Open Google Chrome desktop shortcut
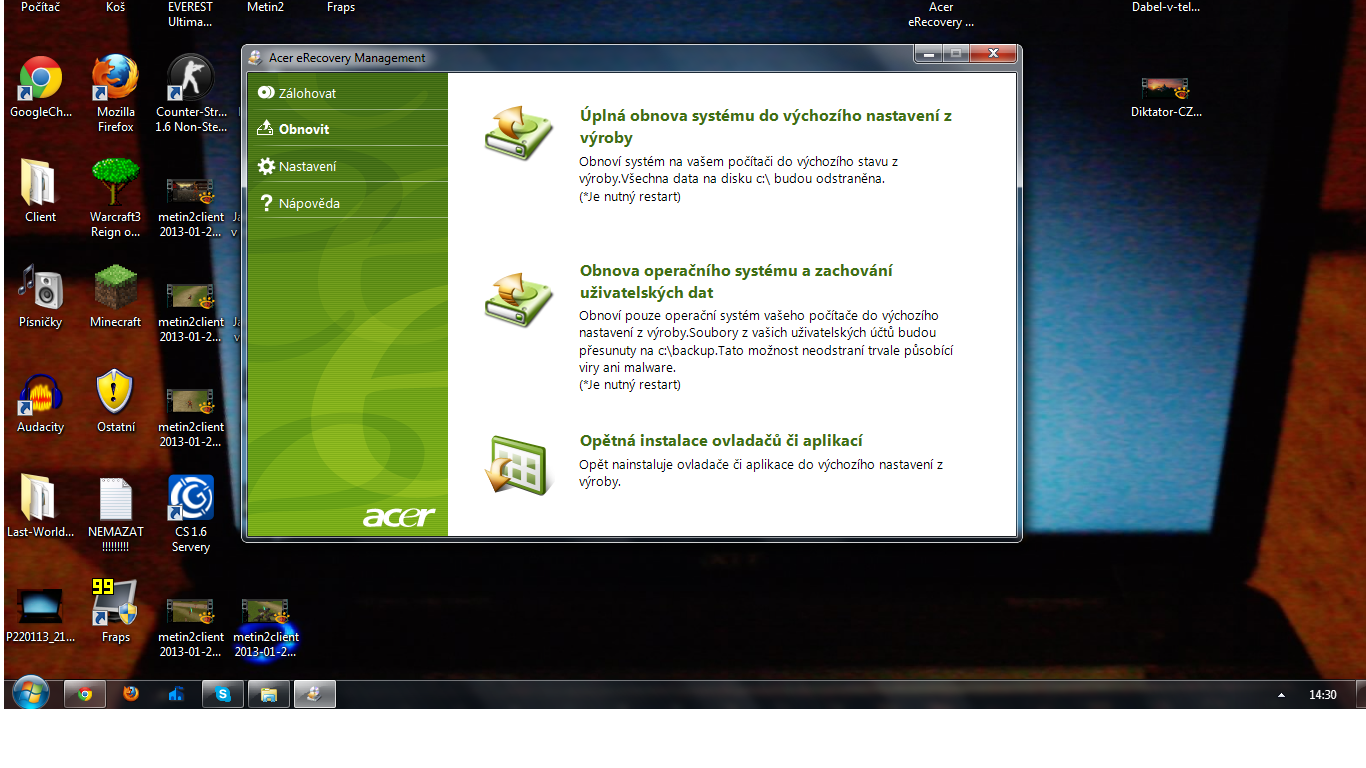Viewport: 1366px width, 768px height. pyautogui.click(x=41, y=88)
